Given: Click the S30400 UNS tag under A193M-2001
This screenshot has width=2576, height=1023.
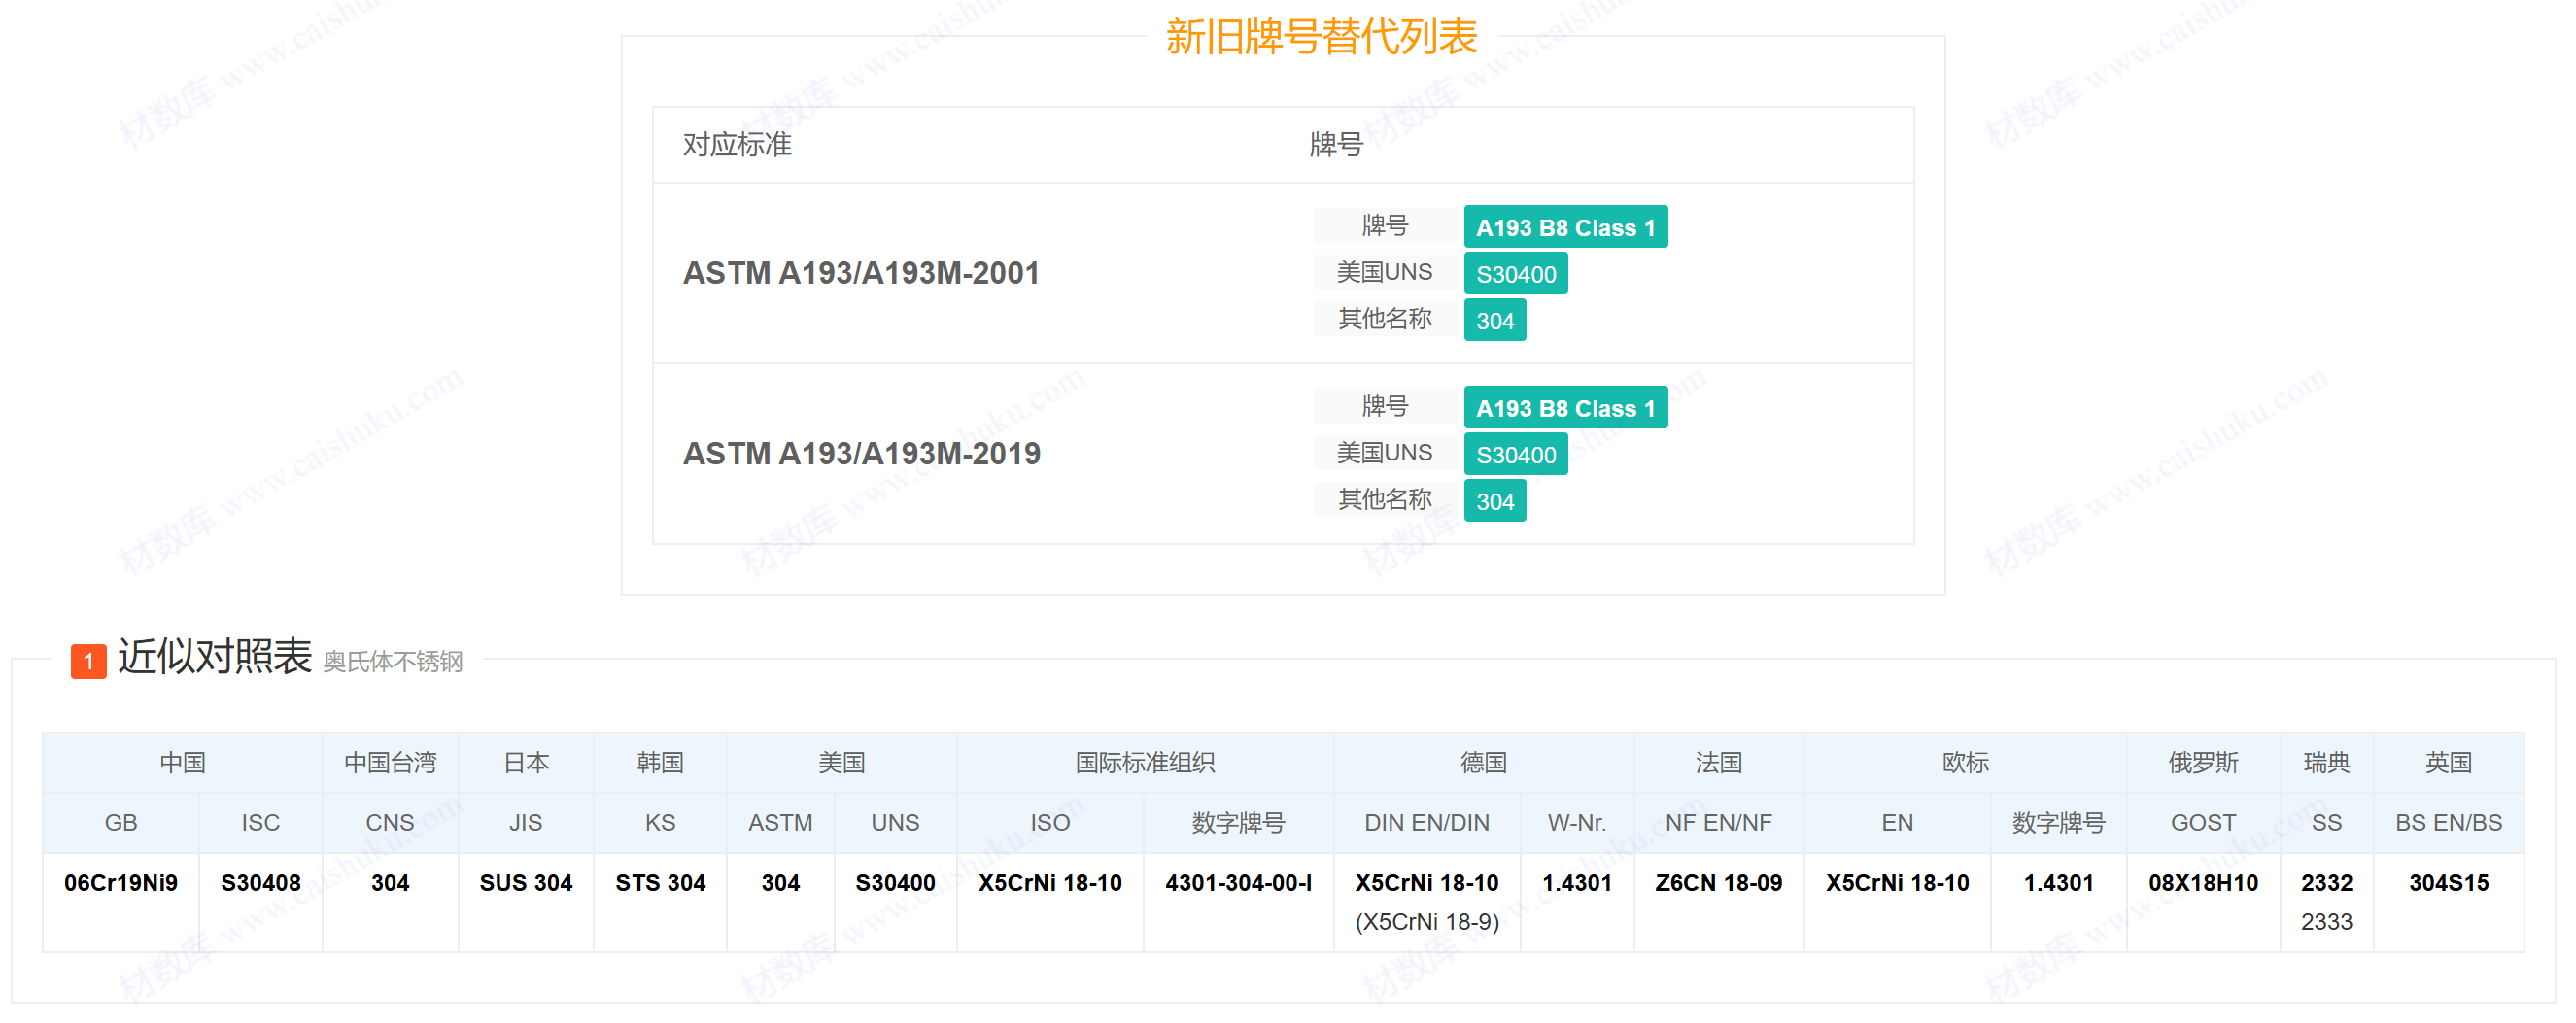Looking at the screenshot, I should (x=1515, y=274).
